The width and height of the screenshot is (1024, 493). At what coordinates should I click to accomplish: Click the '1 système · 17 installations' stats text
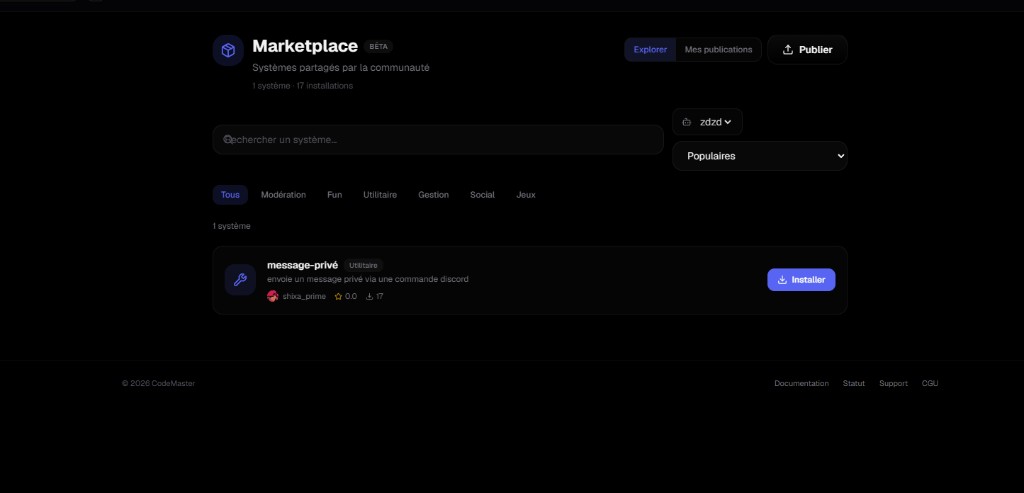[x=302, y=86]
